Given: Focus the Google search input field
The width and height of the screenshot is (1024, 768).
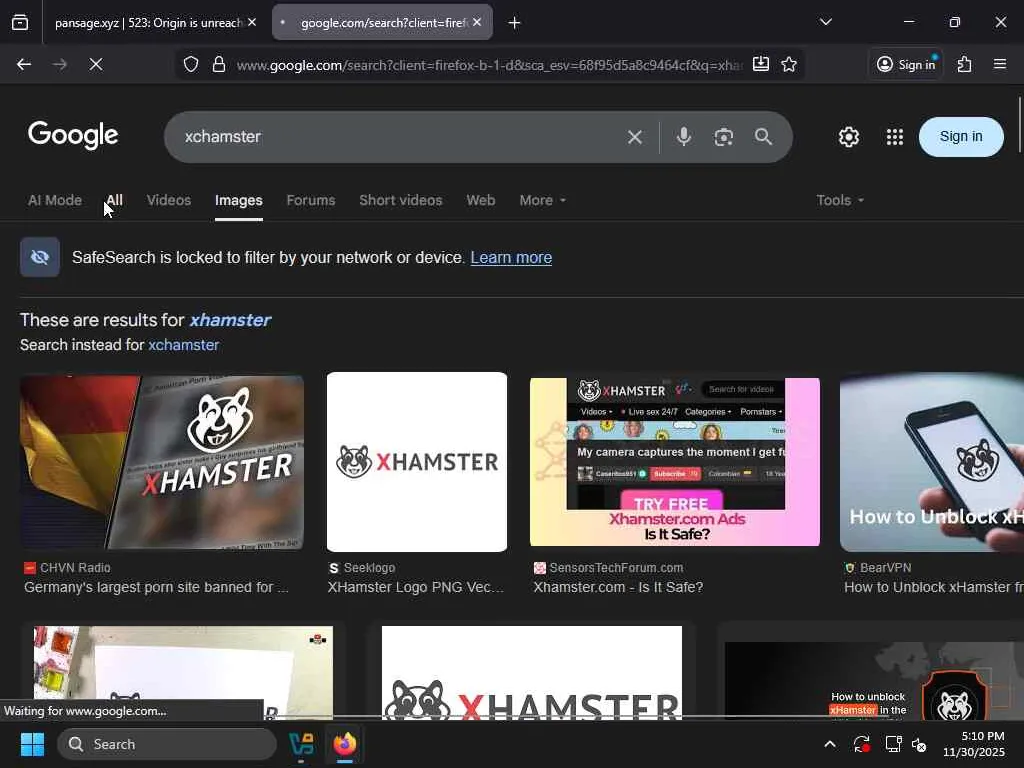Looking at the screenshot, I should click(x=398, y=136).
